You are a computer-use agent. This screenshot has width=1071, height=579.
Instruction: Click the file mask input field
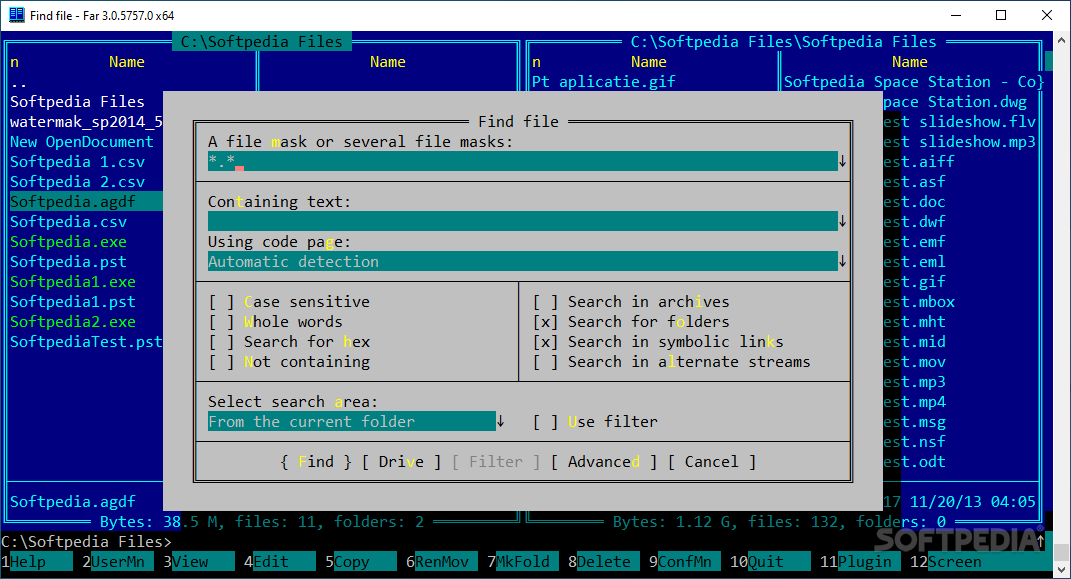click(x=523, y=161)
